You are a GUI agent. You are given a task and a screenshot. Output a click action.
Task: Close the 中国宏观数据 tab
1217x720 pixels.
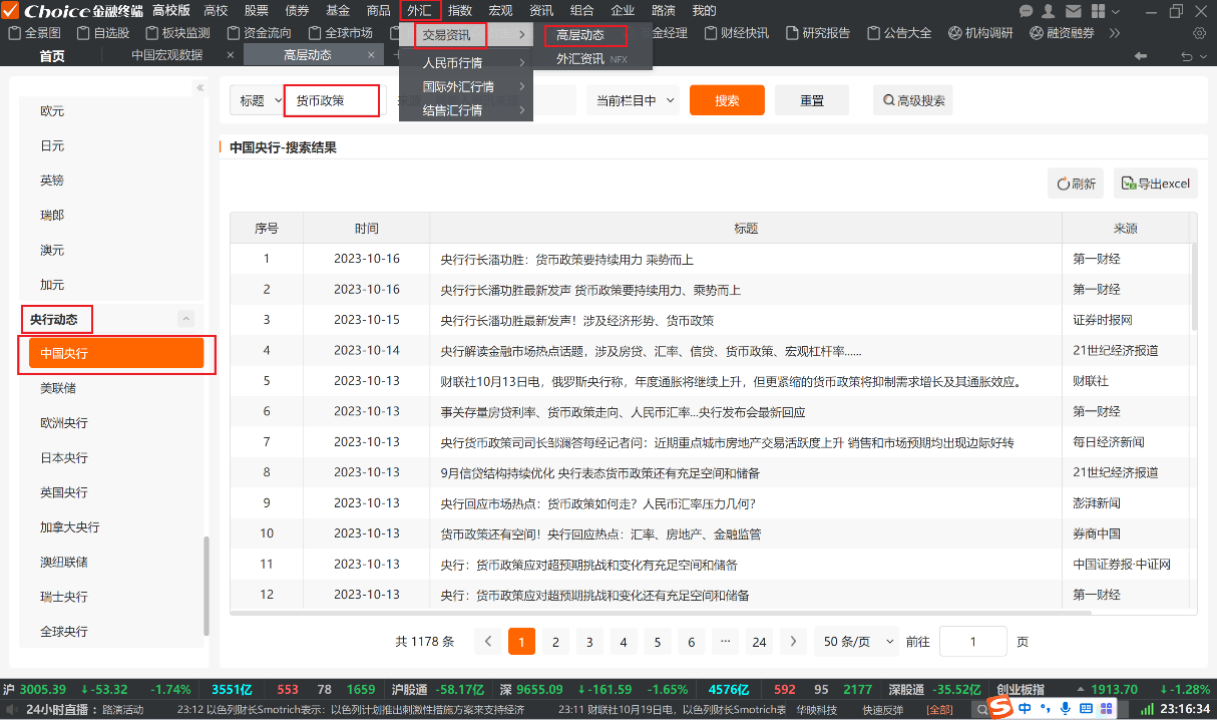[230, 55]
